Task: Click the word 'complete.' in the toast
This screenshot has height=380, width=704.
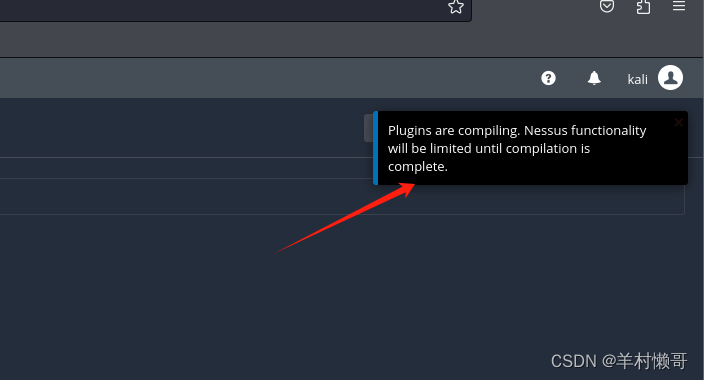Action: (x=418, y=167)
